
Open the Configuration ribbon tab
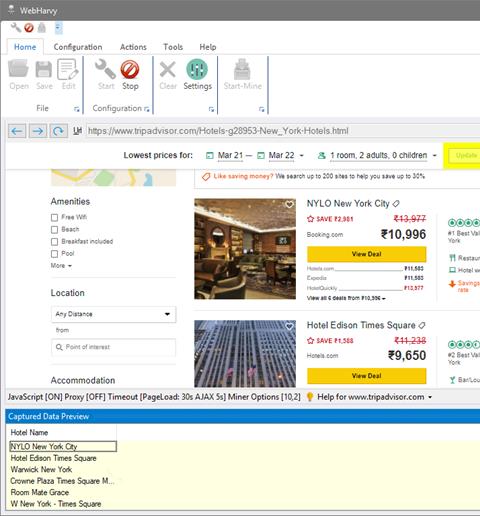pos(78,47)
